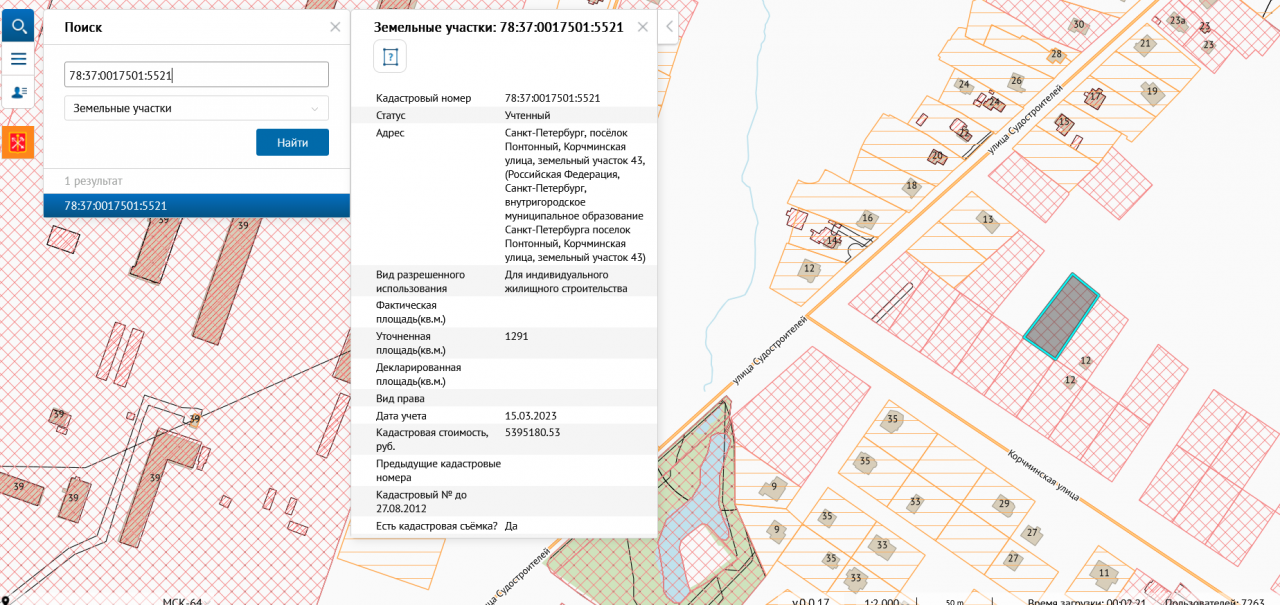Click the address text starting 'Санкт-Петербург, посёлок'

[x=575, y=195]
